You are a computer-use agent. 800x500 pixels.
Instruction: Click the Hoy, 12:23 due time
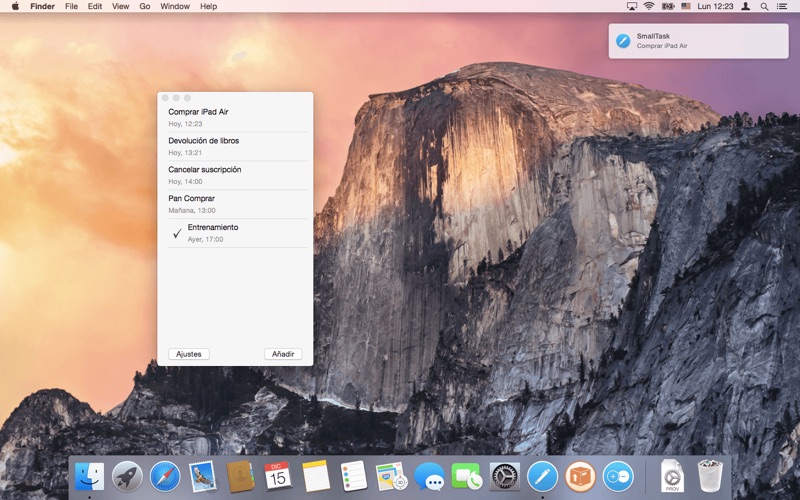[185, 123]
